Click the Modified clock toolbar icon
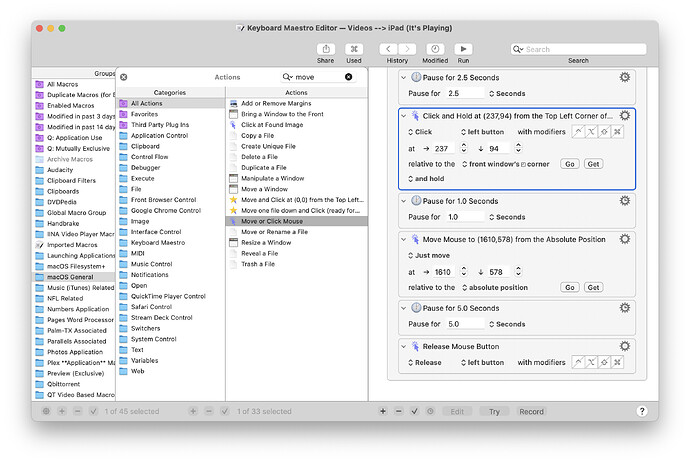The width and height of the screenshot is (690, 463). tap(435, 49)
